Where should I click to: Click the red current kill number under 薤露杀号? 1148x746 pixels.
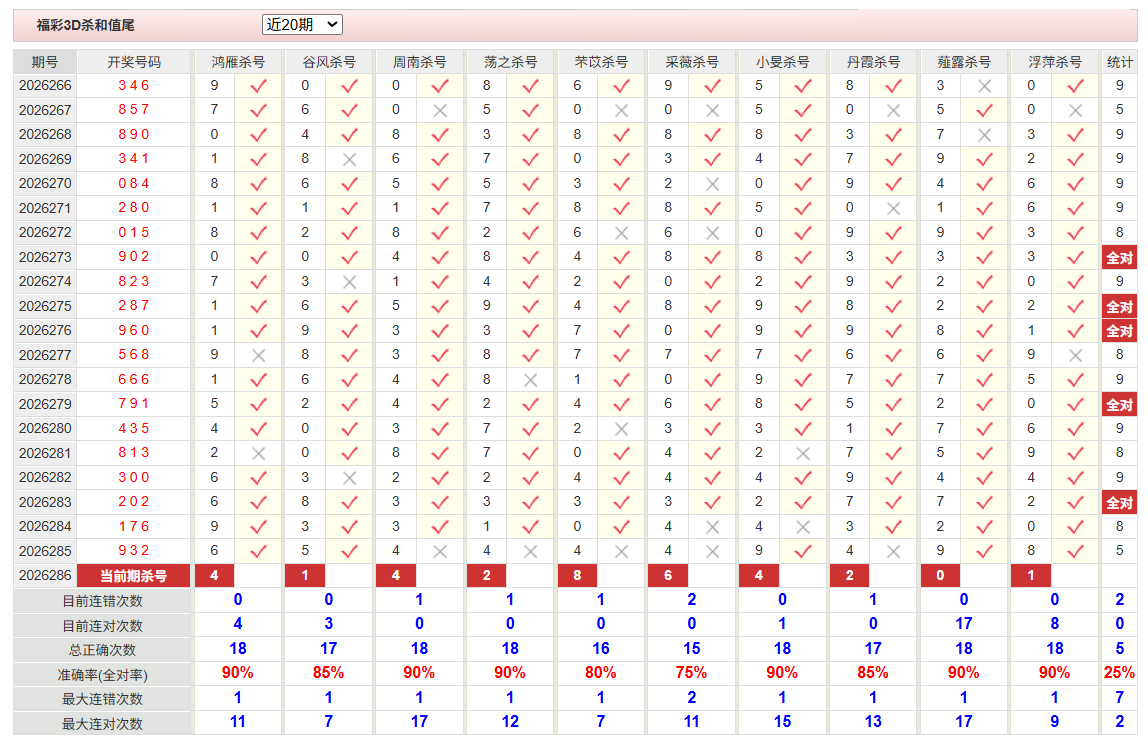click(x=941, y=576)
